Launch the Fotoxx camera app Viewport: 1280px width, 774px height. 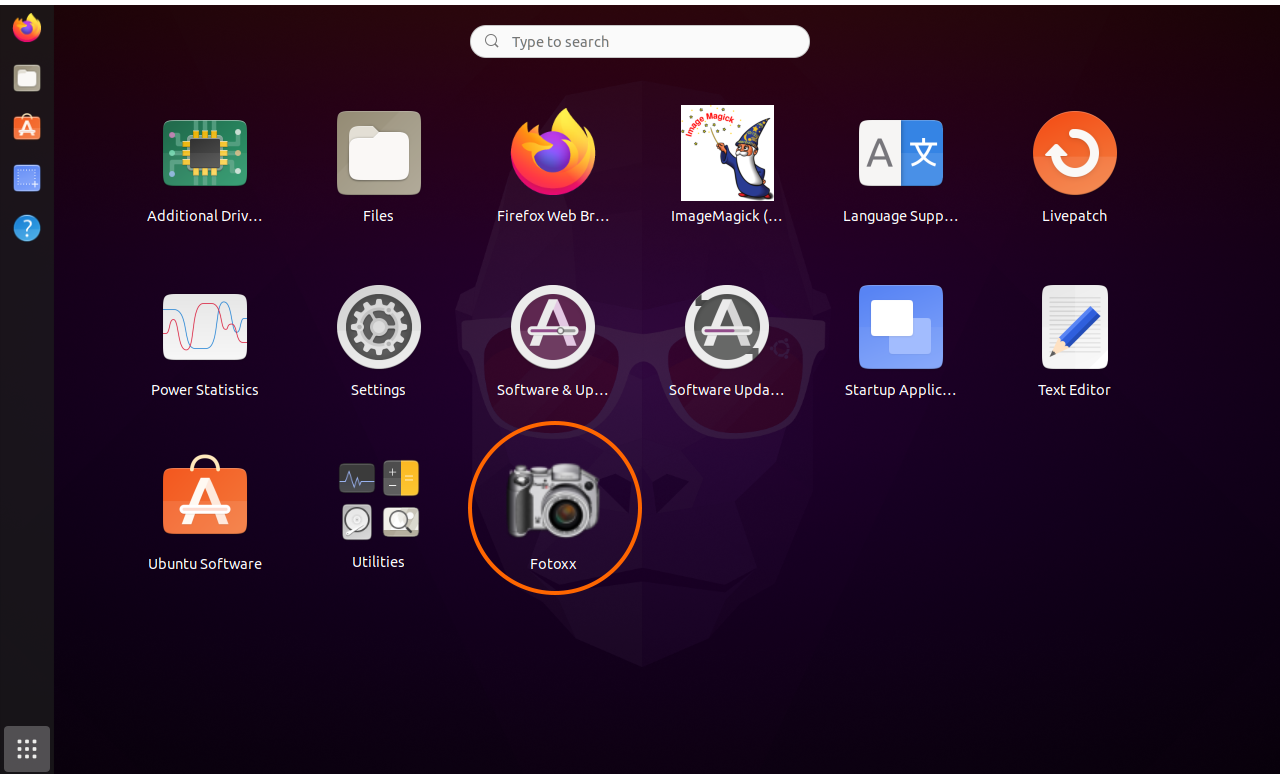(553, 500)
